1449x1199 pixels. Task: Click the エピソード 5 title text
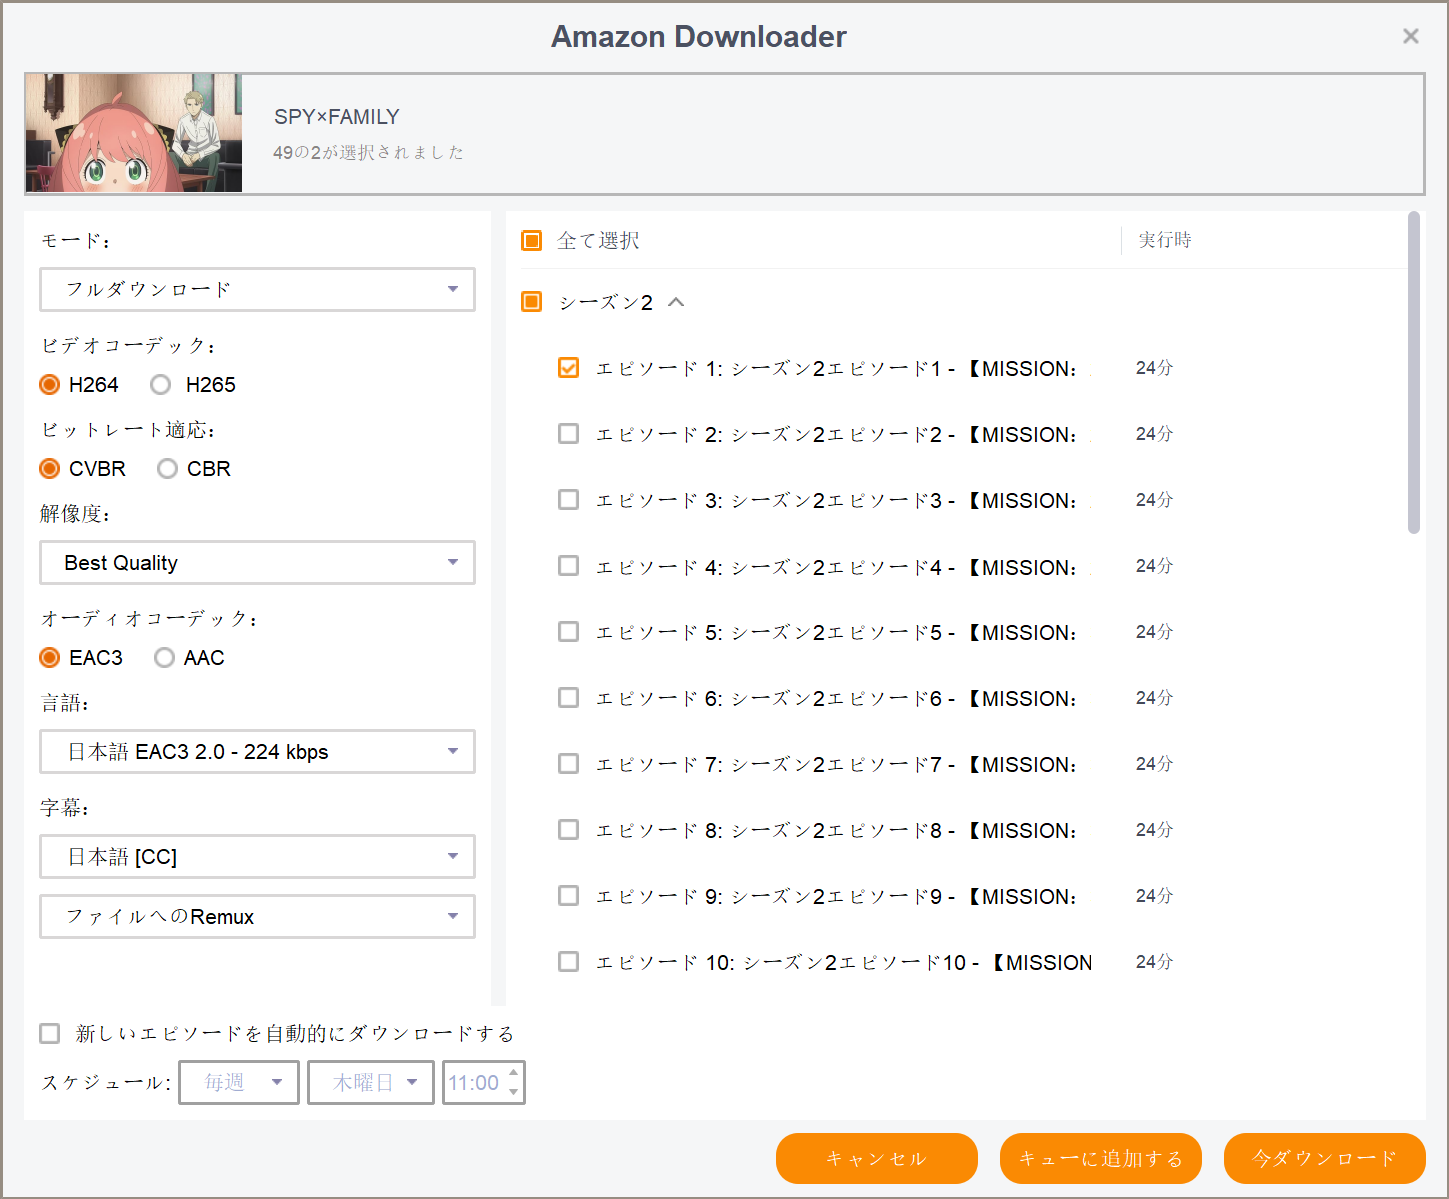point(837,633)
